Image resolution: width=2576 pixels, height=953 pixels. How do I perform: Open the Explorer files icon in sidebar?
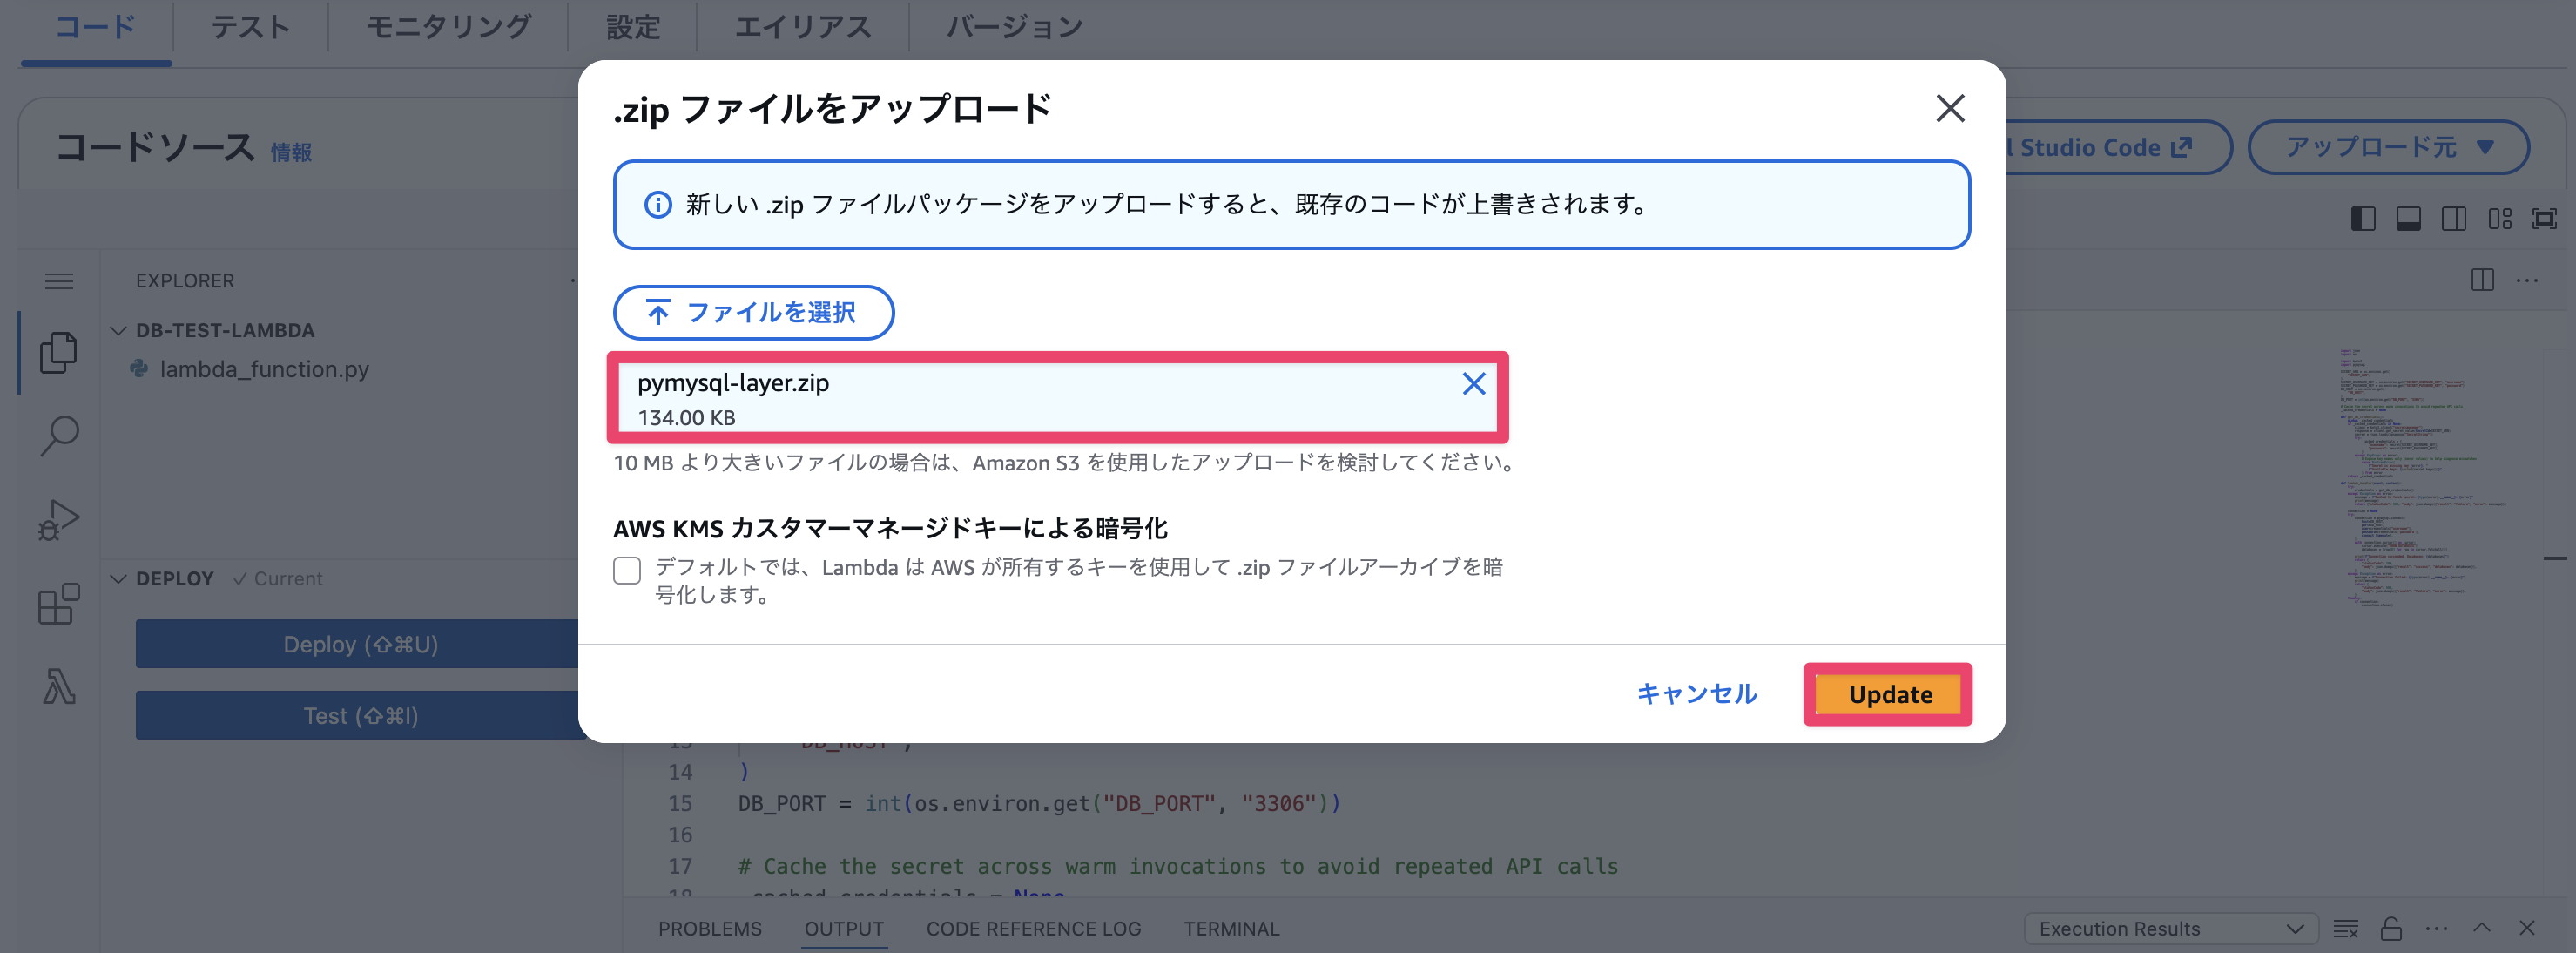59,352
